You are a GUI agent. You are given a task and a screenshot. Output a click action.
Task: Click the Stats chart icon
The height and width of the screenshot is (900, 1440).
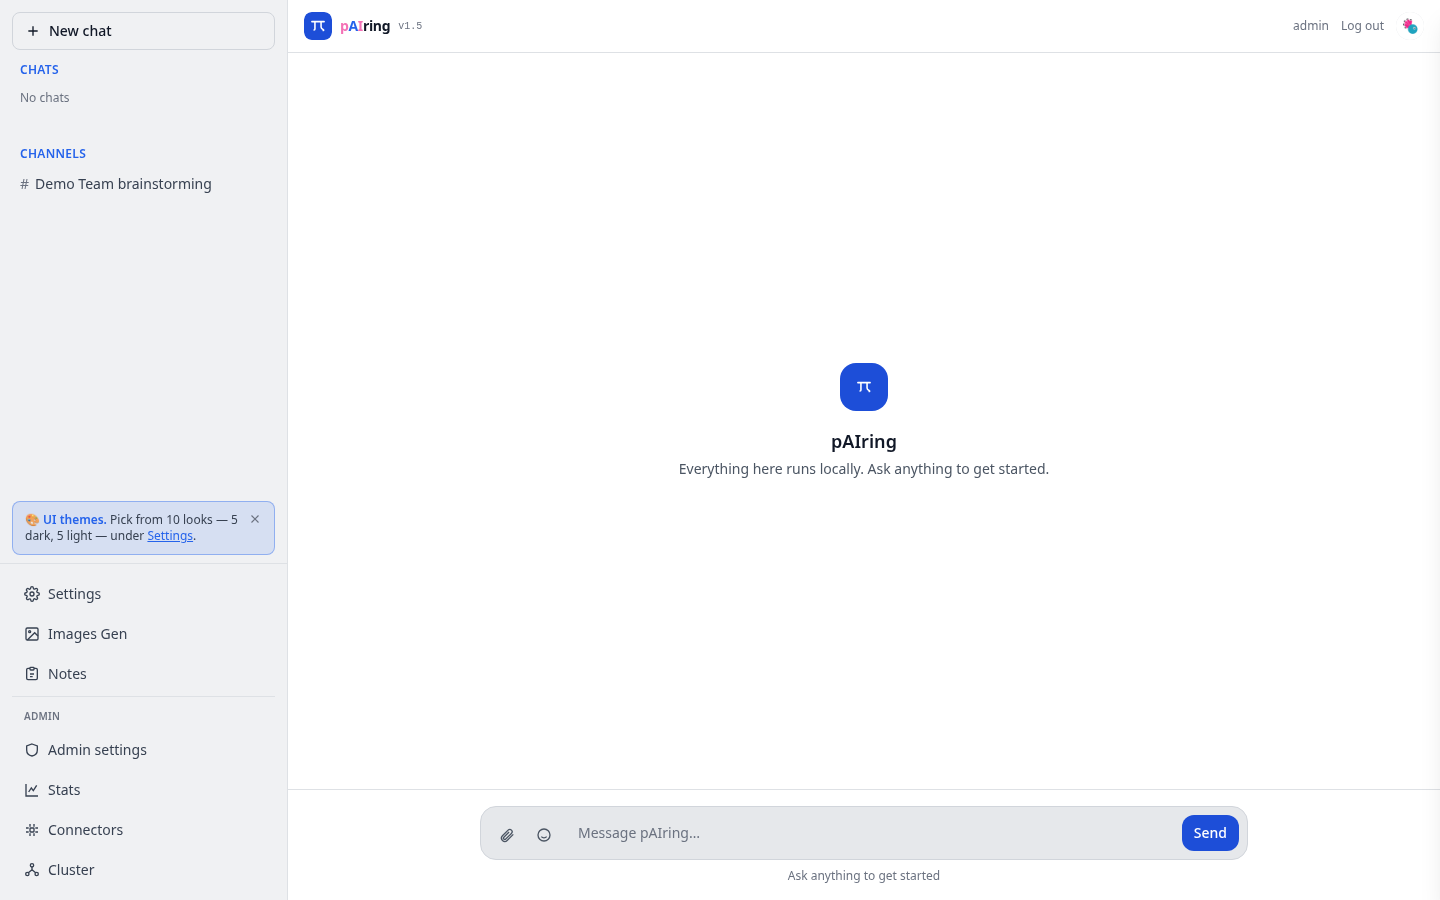(32, 790)
